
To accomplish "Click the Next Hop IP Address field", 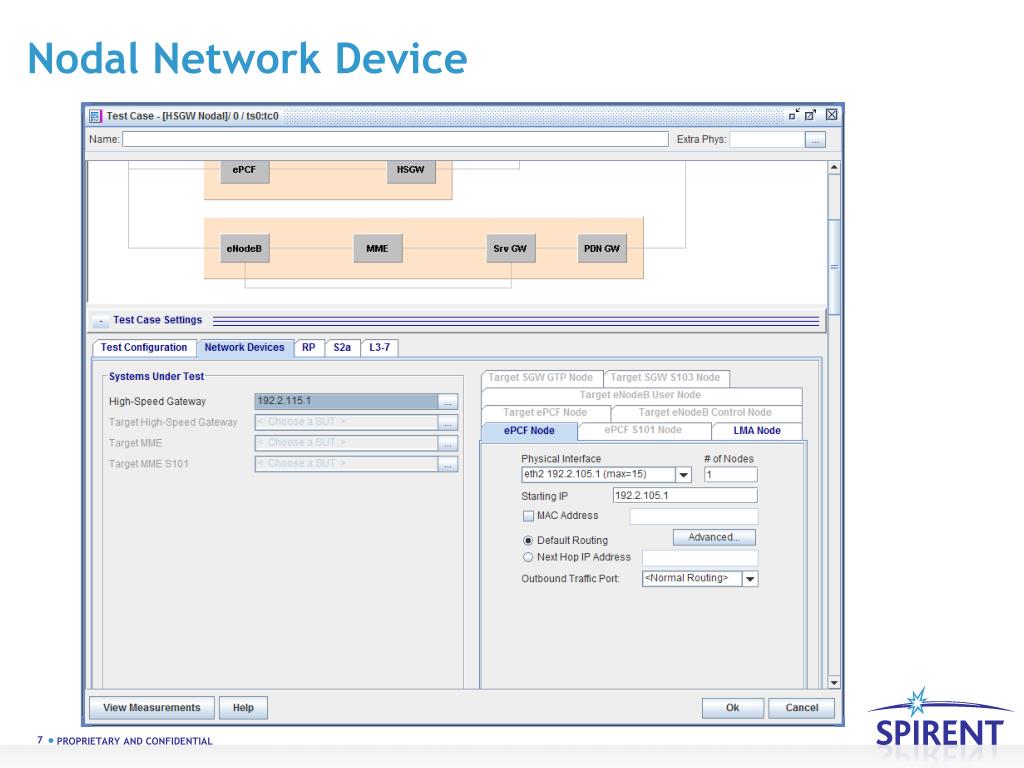I will [x=700, y=558].
